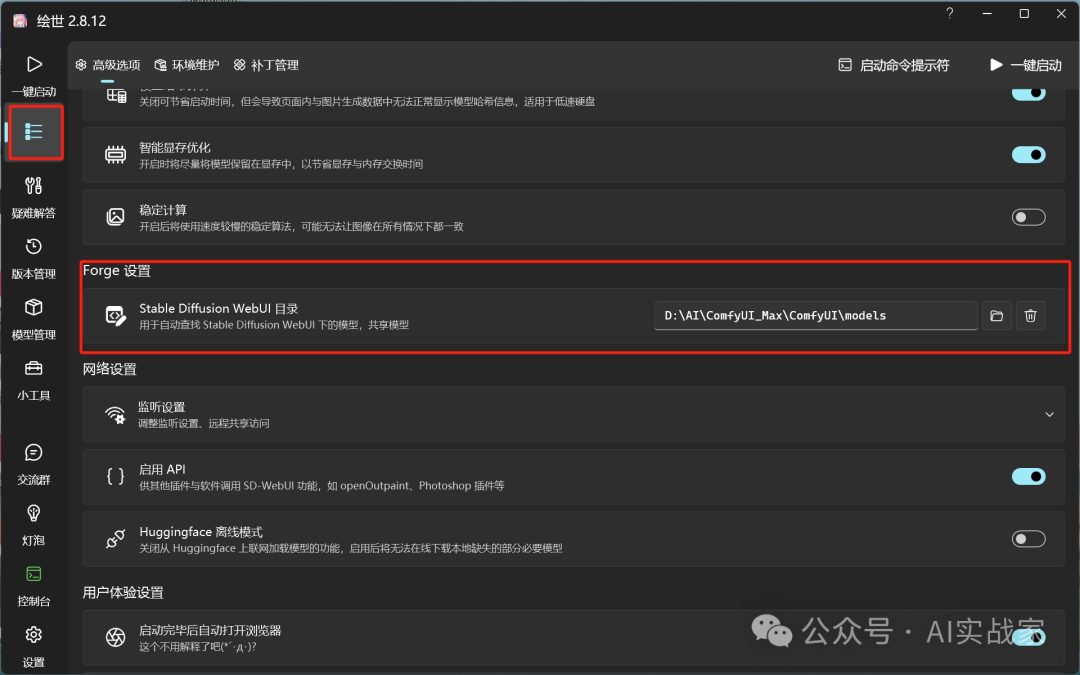Click the 智能显存优化 memory chip icon
Viewport: 1080px width, 675px height.
click(x=115, y=154)
